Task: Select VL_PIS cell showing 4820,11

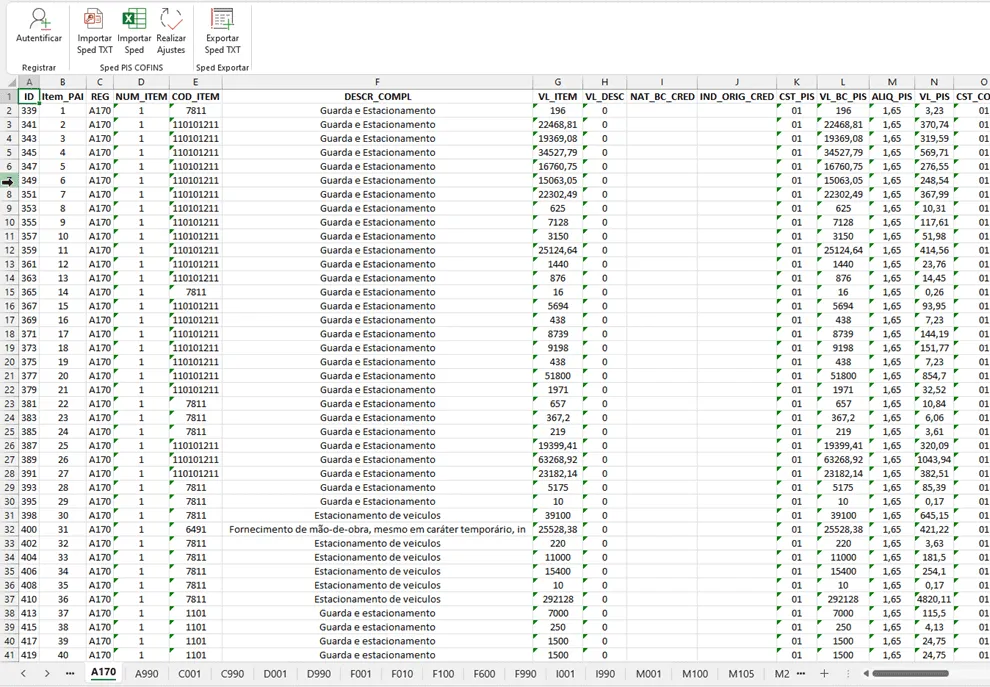Action: (934, 599)
